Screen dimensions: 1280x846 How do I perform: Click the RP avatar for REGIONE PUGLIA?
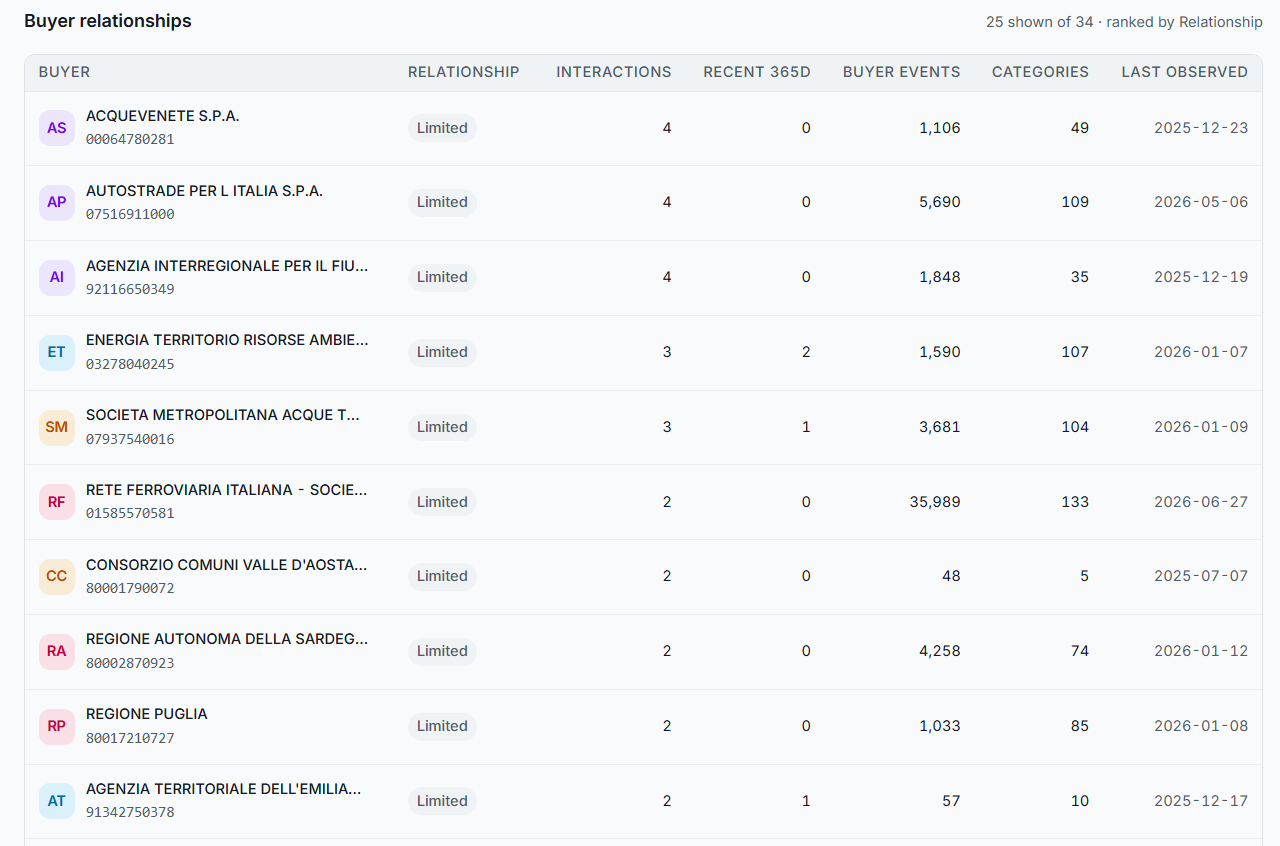pyautogui.click(x=57, y=726)
